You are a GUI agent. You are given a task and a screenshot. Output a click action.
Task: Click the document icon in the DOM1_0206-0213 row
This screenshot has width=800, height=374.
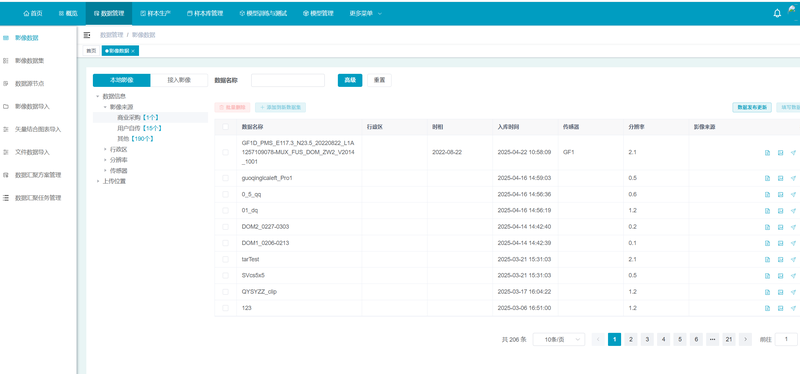(767, 243)
